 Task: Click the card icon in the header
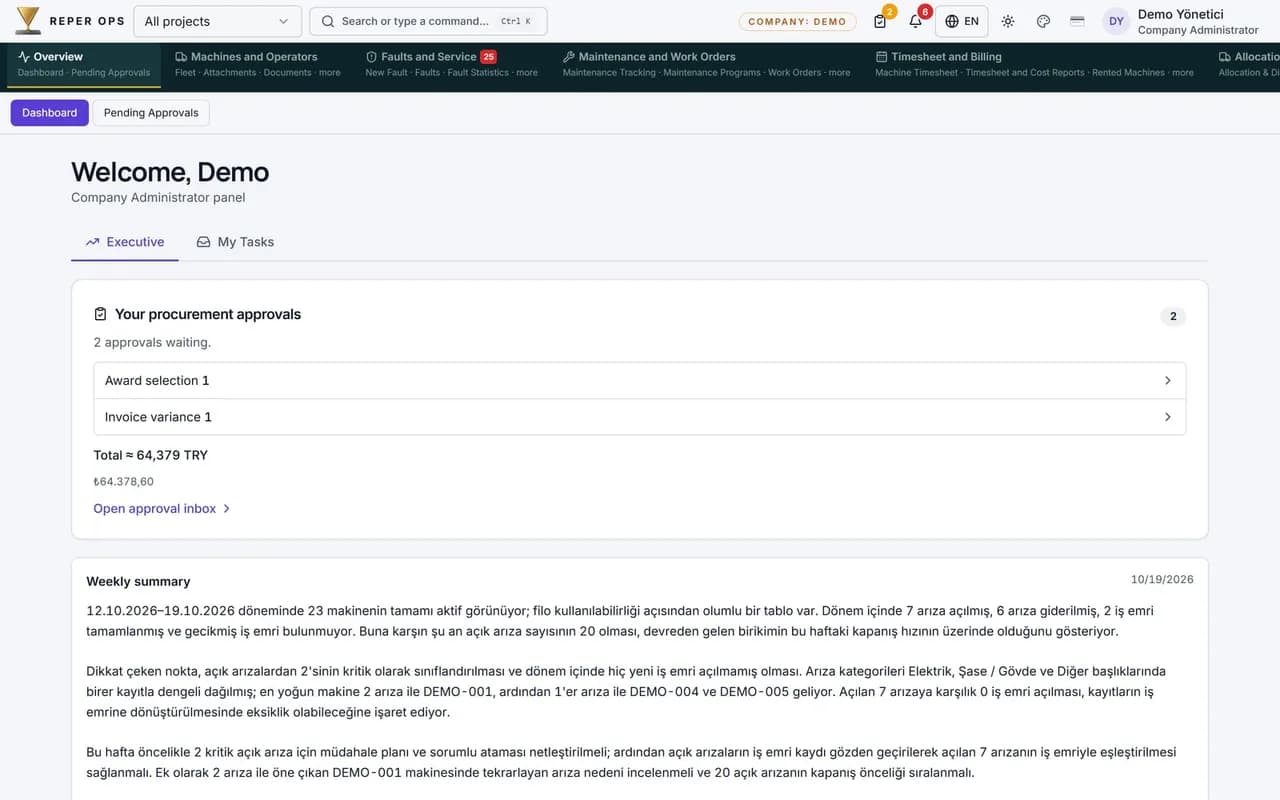1077,21
